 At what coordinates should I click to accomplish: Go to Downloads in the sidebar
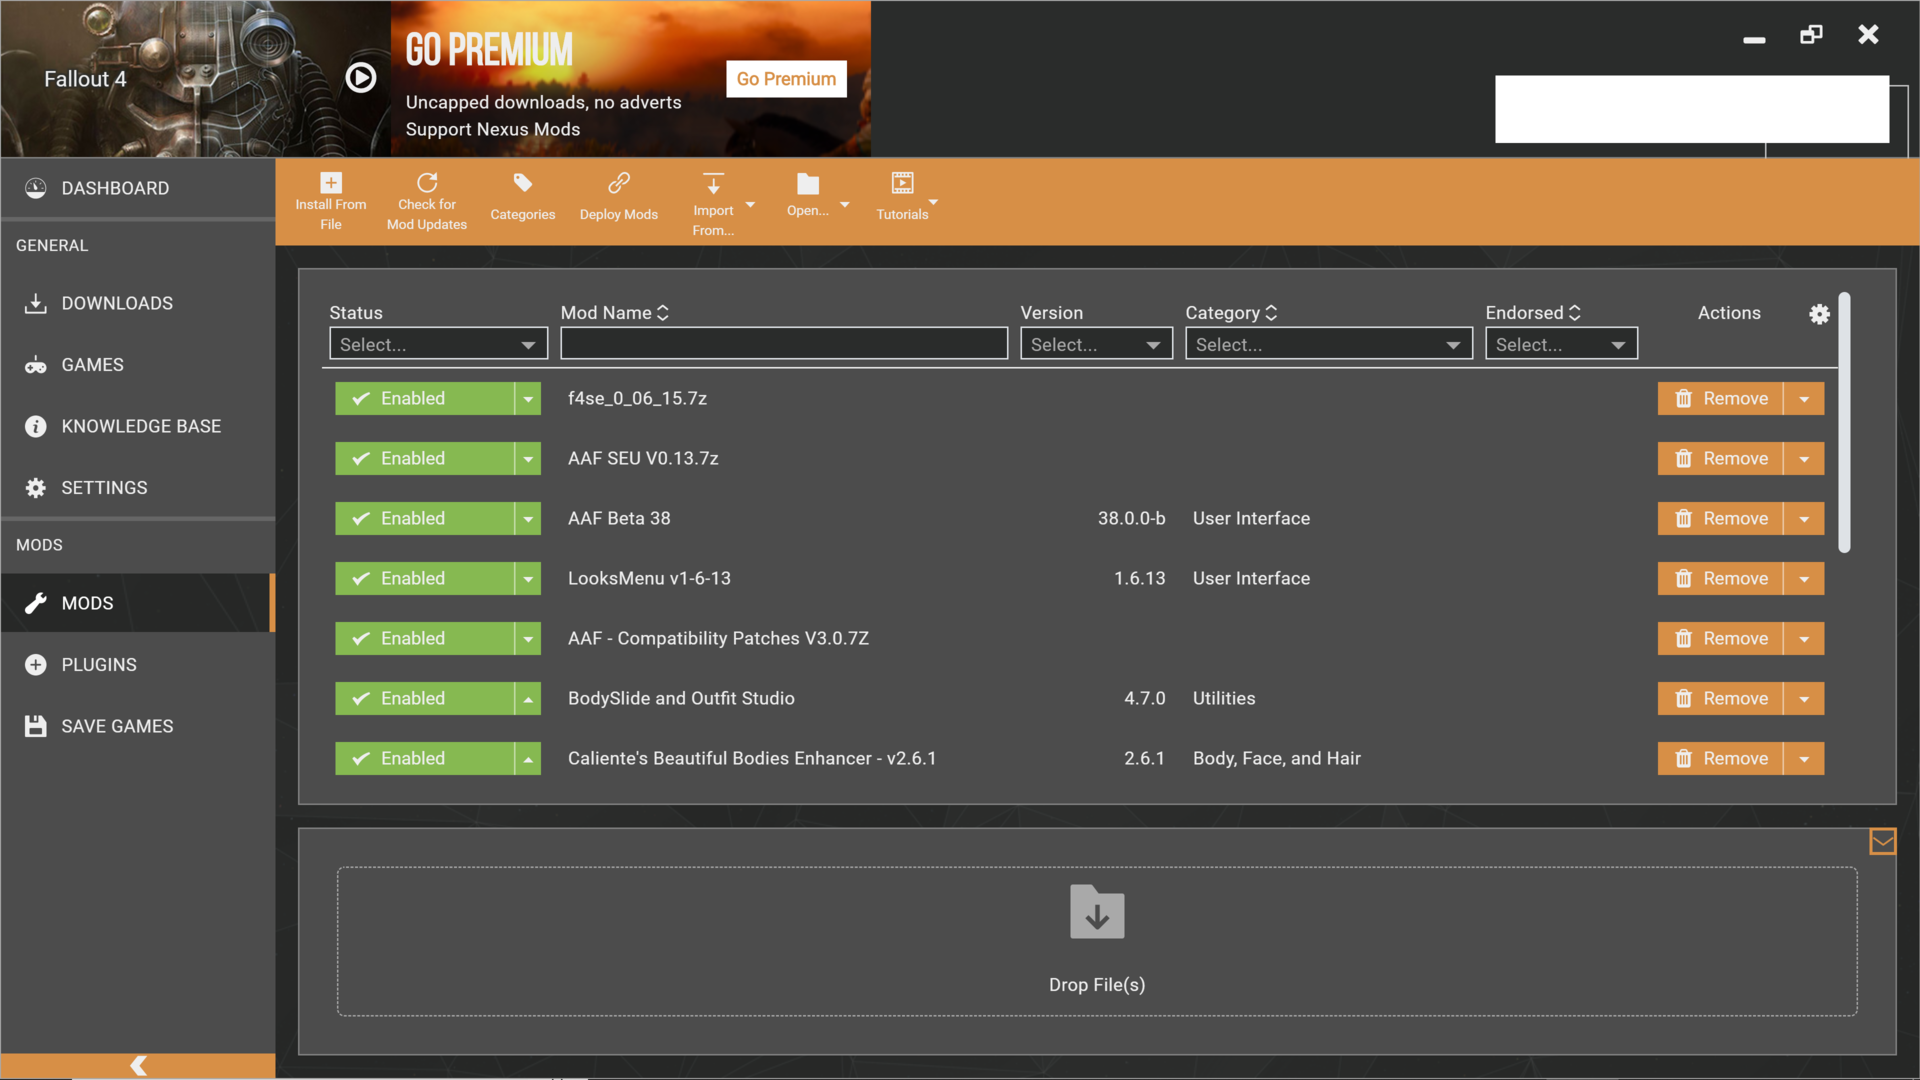click(138, 303)
